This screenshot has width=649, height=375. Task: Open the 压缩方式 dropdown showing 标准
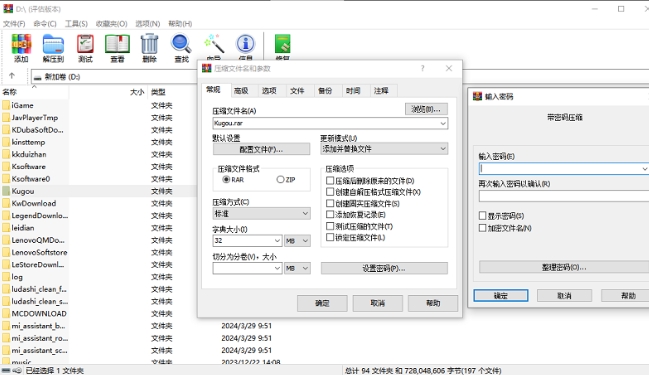[x=305, y=214]
